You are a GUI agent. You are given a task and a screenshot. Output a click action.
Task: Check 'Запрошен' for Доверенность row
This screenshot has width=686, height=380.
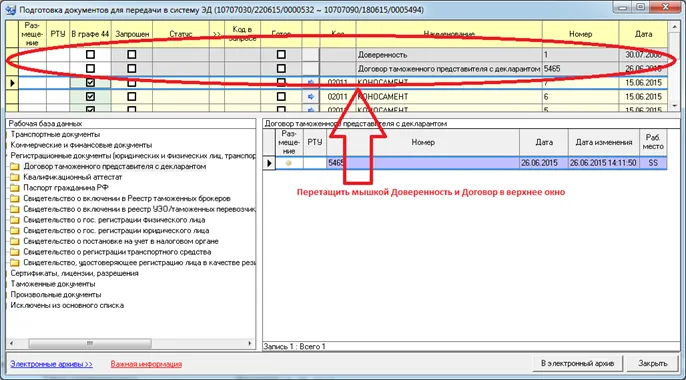[132, 55]
